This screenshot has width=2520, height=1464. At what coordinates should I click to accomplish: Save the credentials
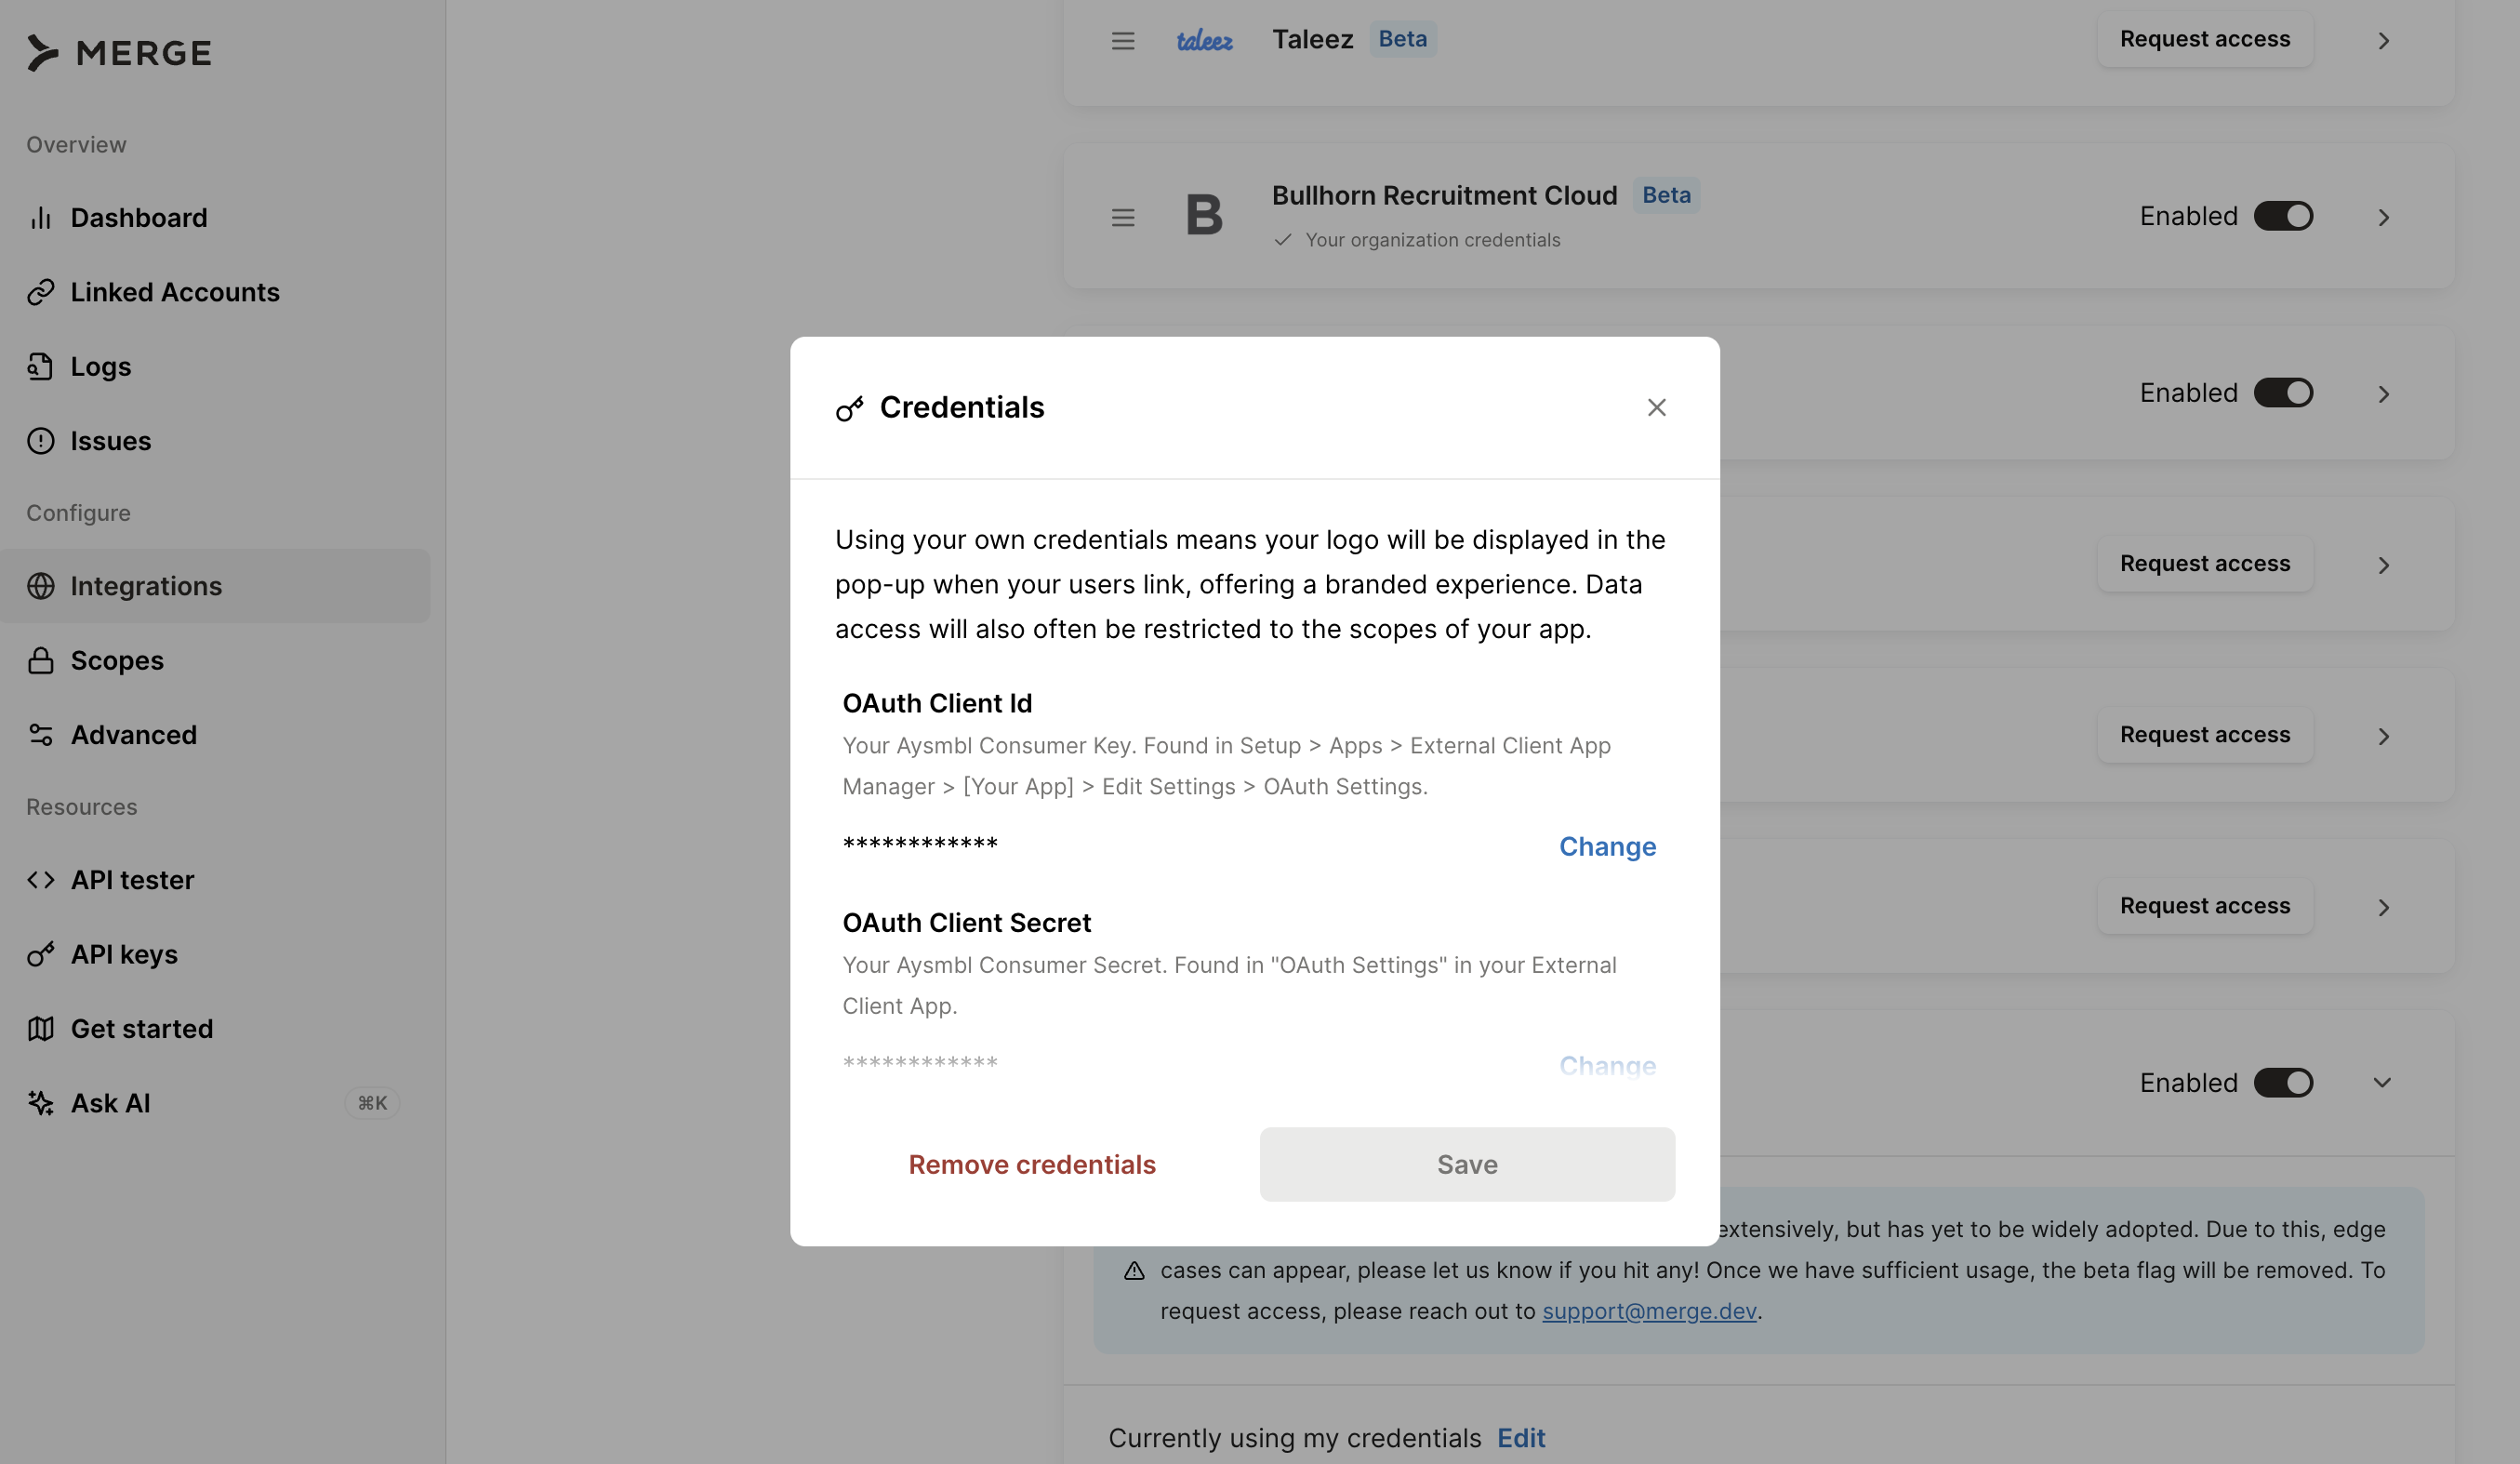coord(1467,1165)
